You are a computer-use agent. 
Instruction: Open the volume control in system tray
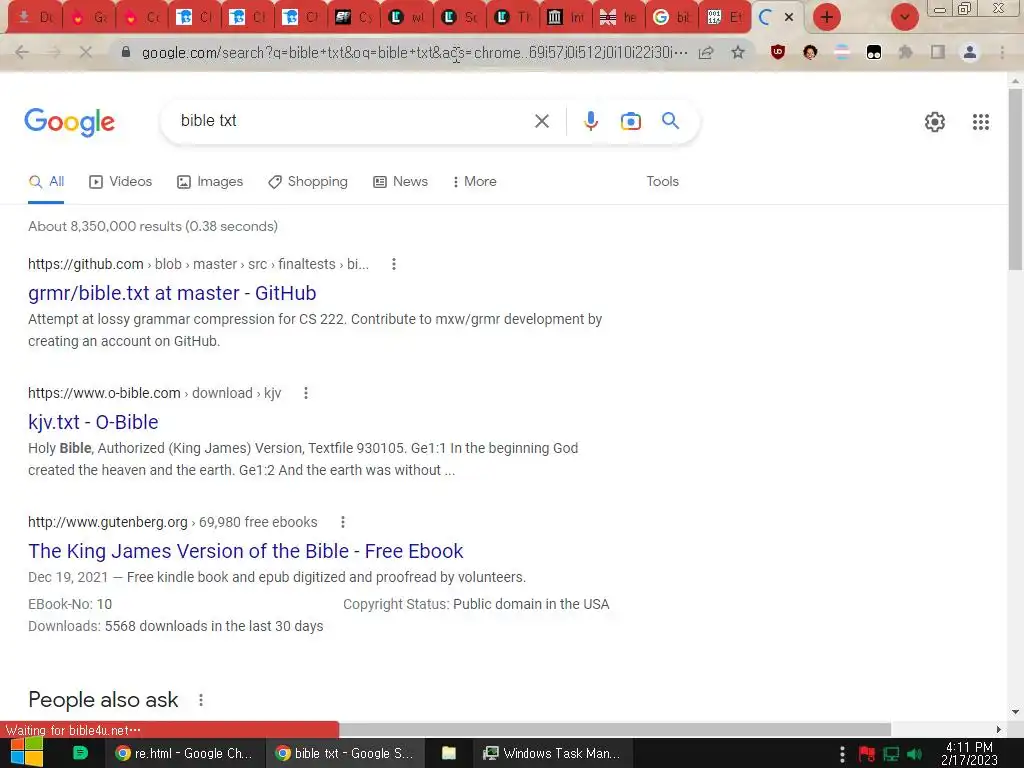click(x=914, y=754)
